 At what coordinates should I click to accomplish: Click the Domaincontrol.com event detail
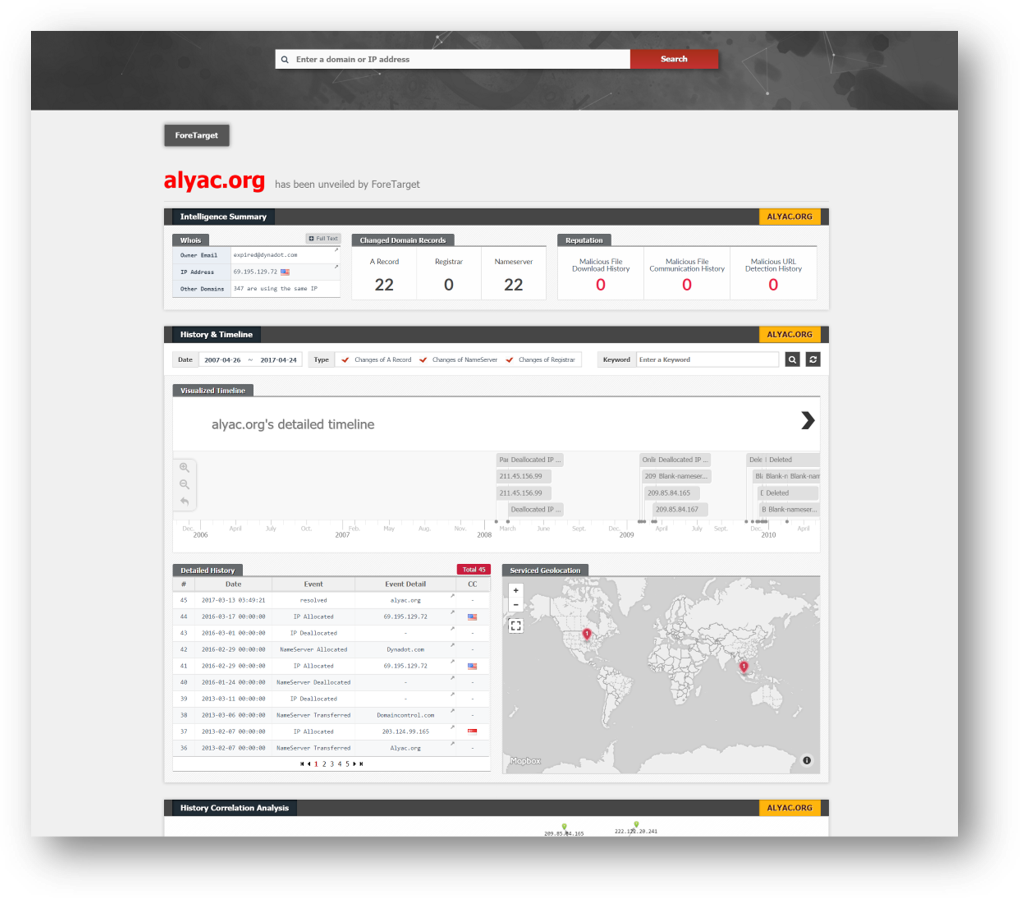point(405,715)
